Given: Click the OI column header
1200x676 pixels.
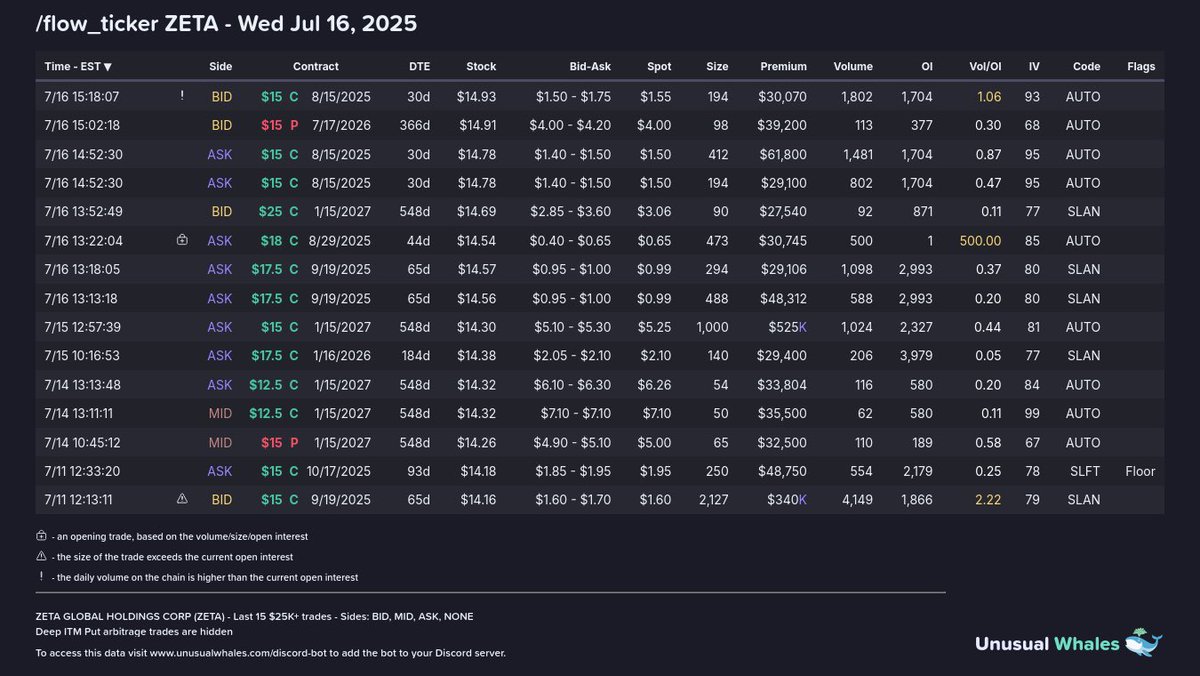Looking at the screenshot, I should (927, 67).
